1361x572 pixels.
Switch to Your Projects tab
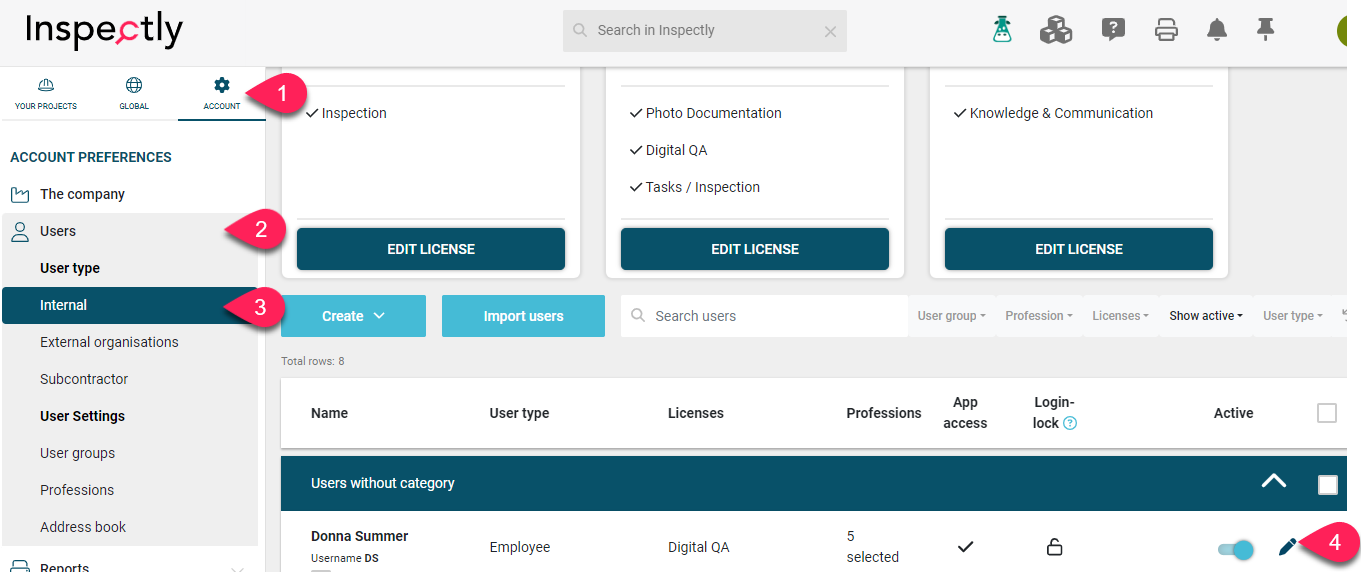46,95
